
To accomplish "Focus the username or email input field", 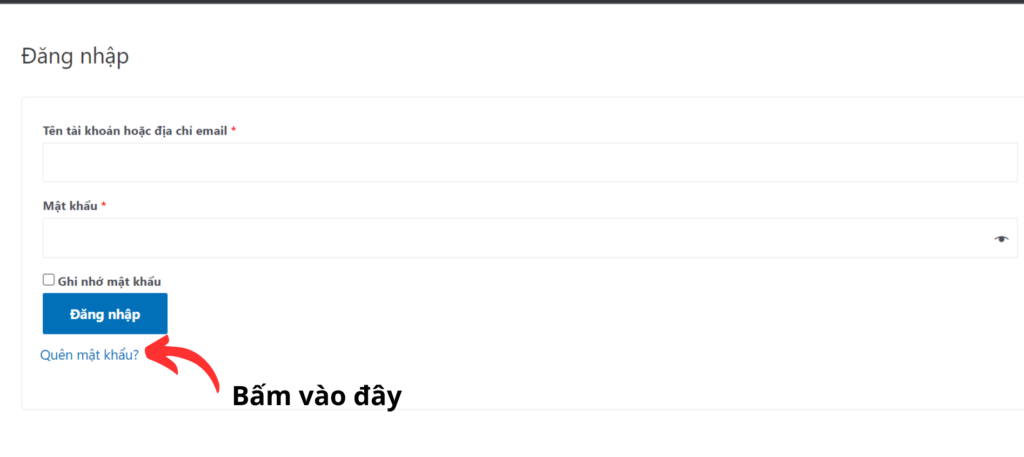I will coord(530,162).
